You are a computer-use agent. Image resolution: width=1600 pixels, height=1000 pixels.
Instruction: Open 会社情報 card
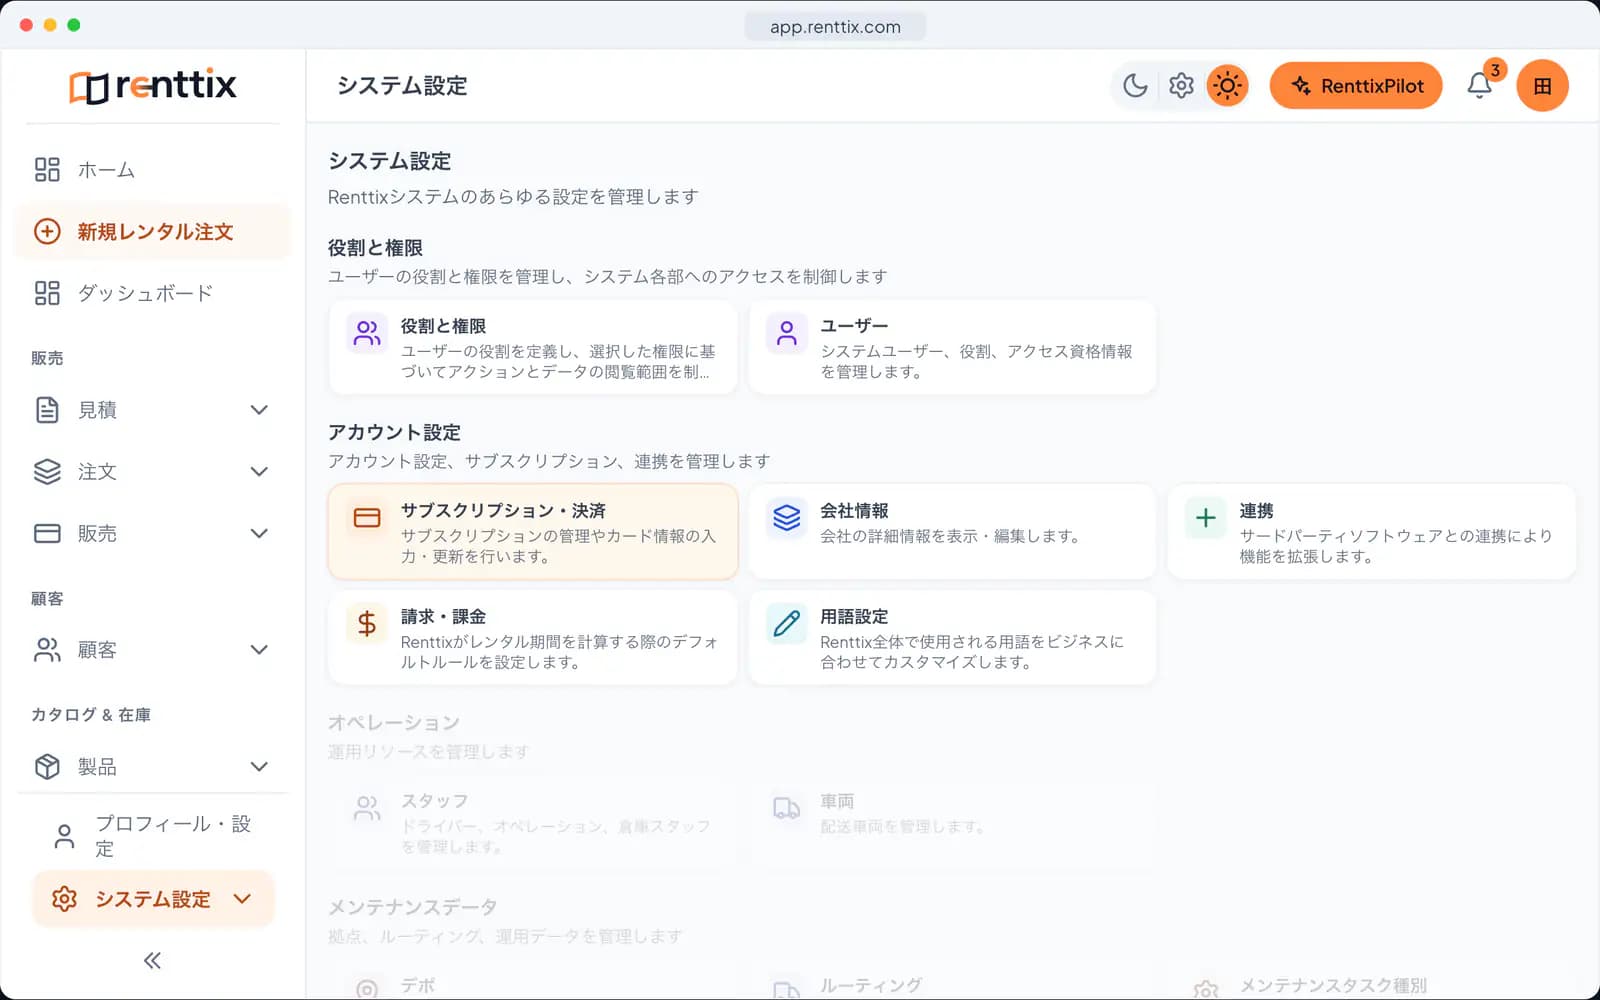pyautogui.click(x=952, y=532)
